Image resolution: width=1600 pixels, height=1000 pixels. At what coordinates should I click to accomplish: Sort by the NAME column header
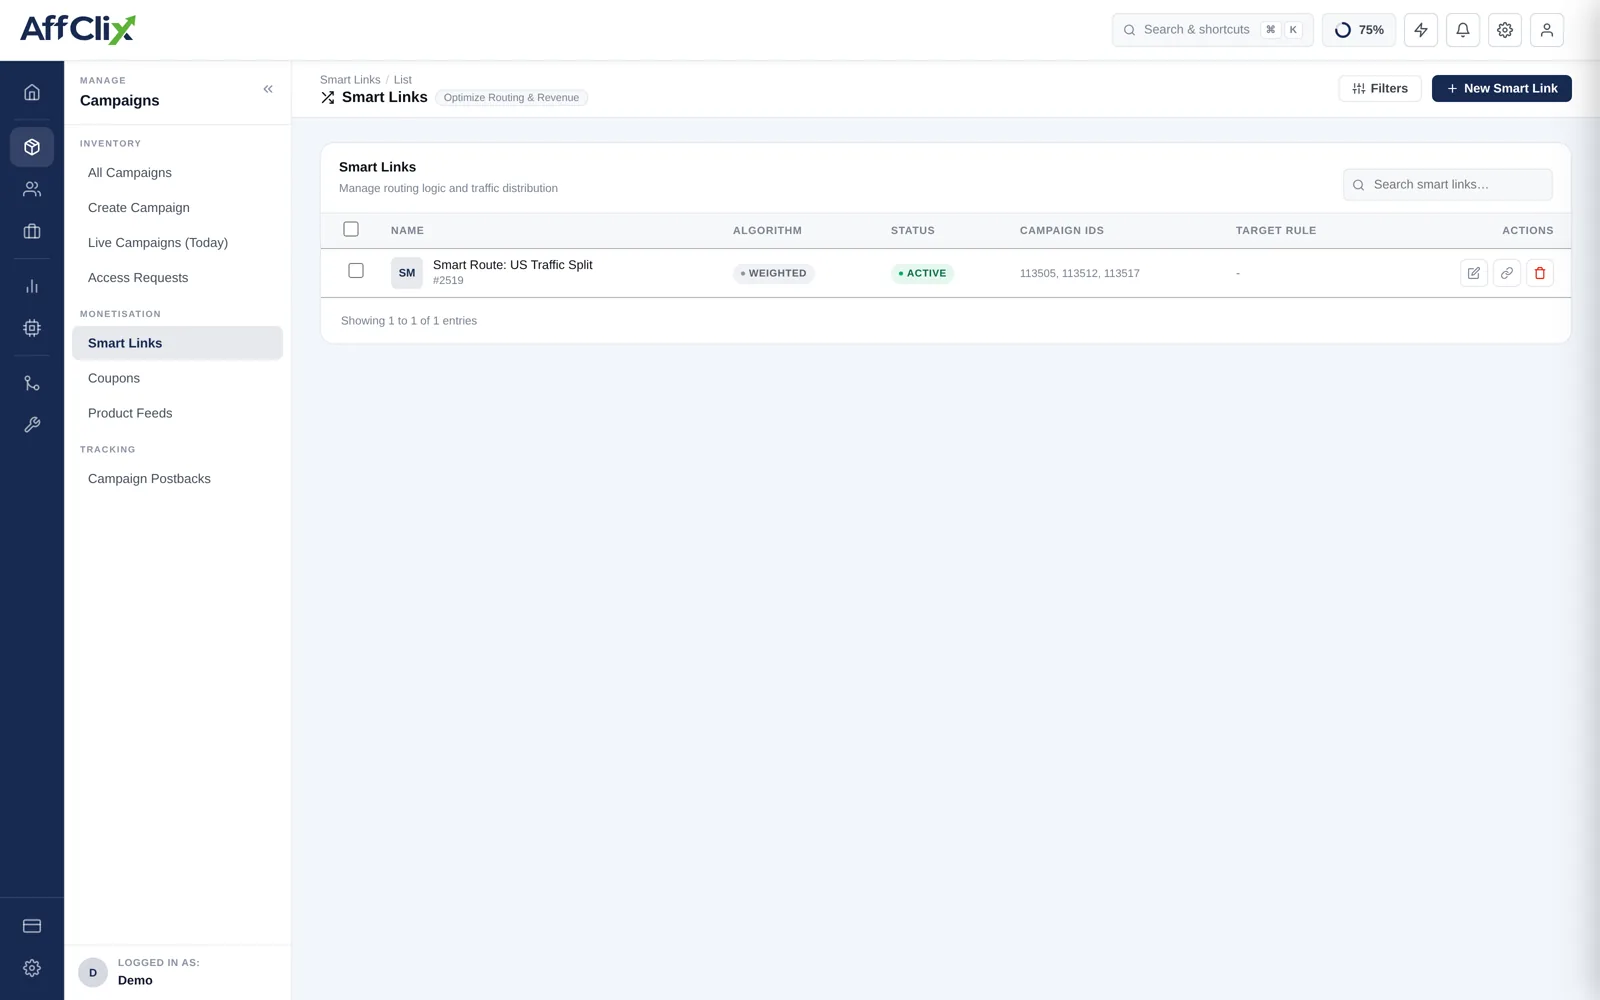pyautogui.click(x=407, y=230)
